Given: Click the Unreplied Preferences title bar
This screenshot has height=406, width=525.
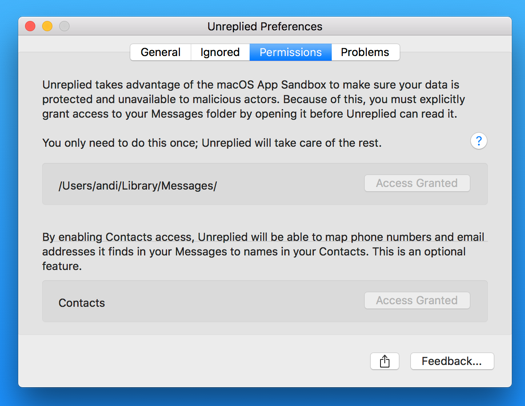Looking at the screenshot, I should (x=265, y=26).
